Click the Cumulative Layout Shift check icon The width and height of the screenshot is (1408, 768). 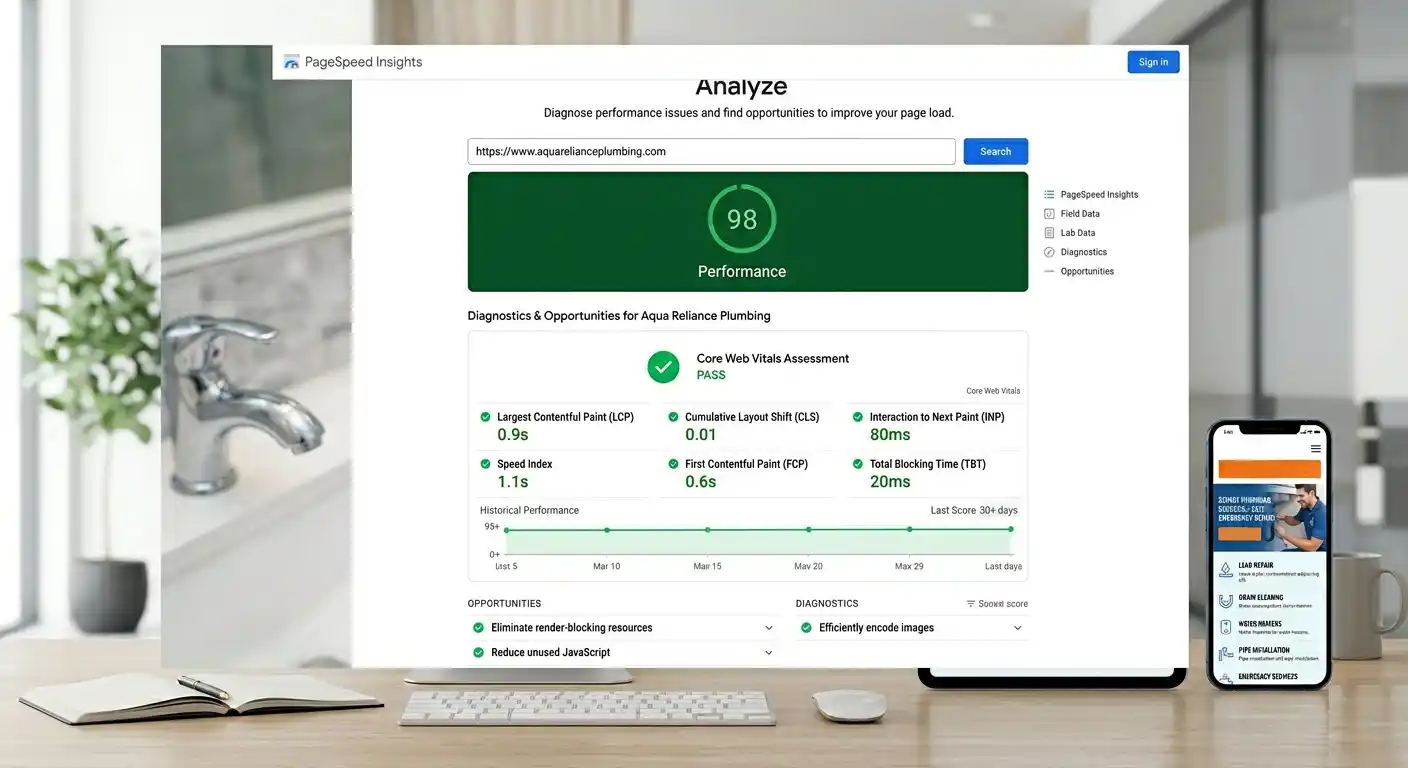673,417
